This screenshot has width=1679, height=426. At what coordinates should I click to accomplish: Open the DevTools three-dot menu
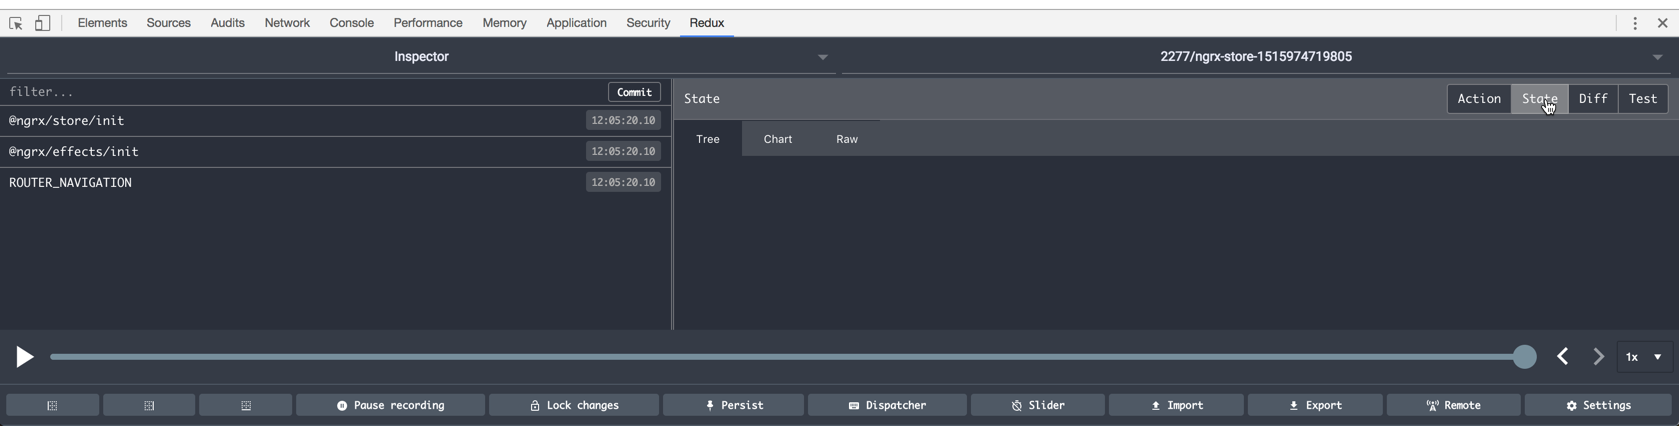pos(1635,23)
